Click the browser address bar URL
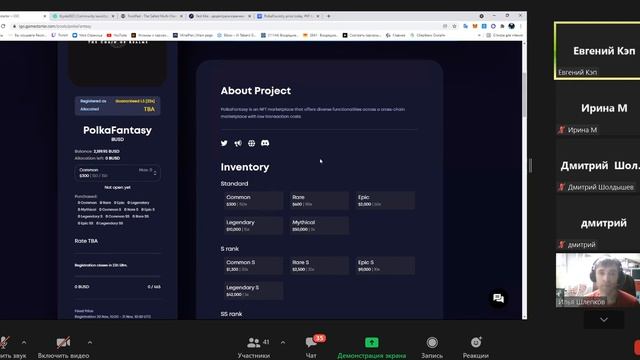640x360 pixels. click(55, 26)
